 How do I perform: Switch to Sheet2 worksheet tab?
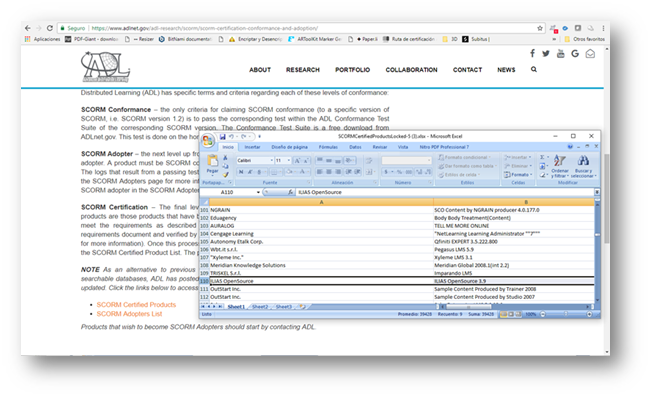pyautogui.click(x=260, y=307)
